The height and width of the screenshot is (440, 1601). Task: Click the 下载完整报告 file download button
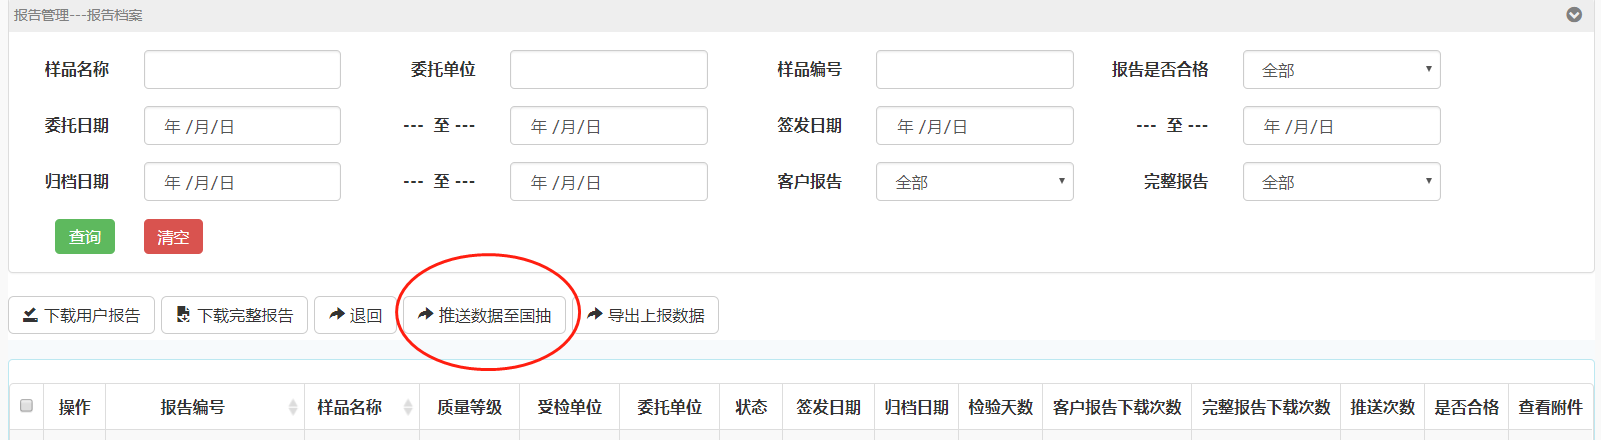[x=234, y=315]
